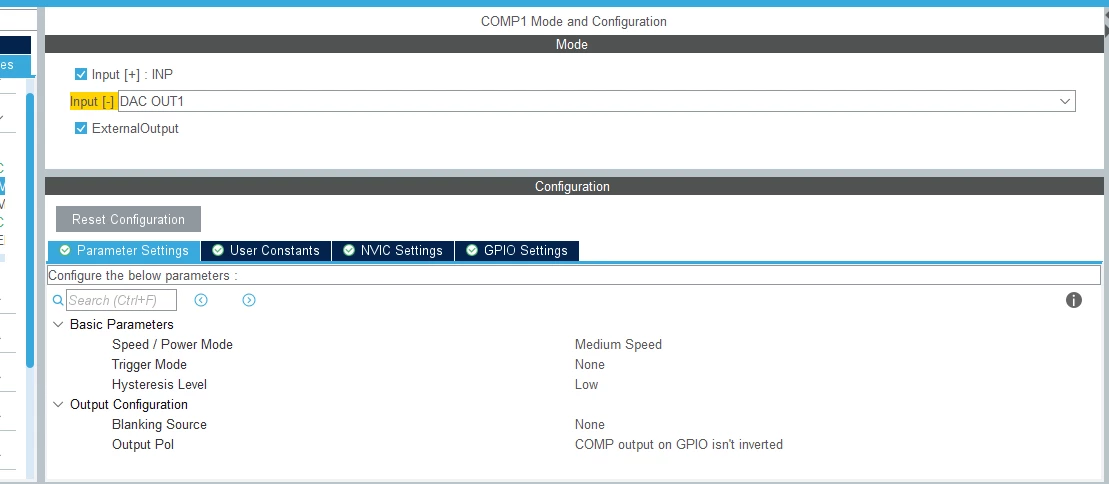Click the Reset Configuration button
The width and height of the screenshot is (1109, 484).
coord(128,219)
